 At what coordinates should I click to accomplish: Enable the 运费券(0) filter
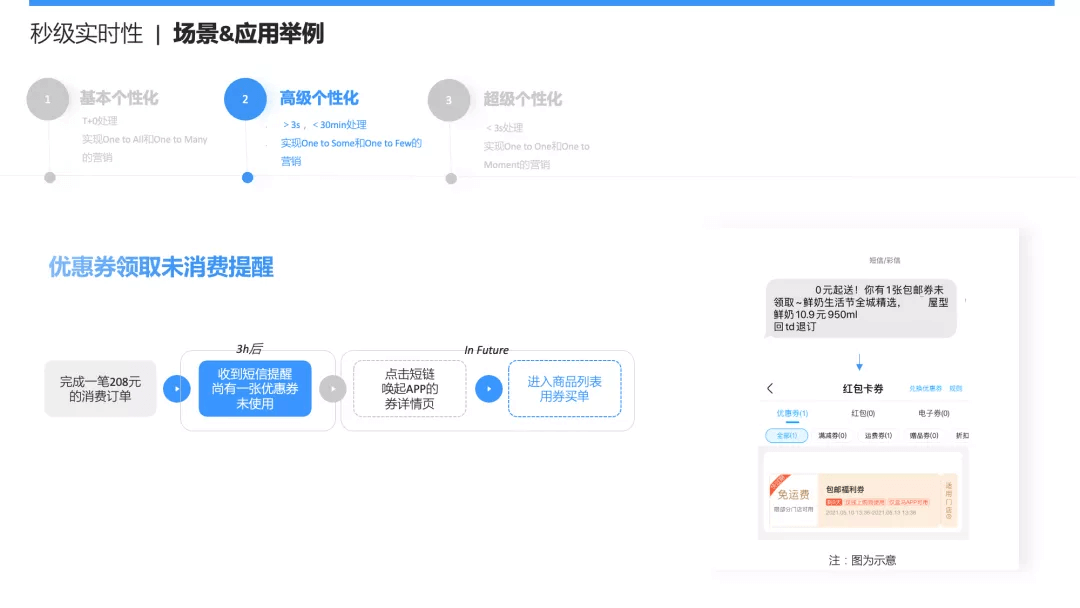pos(877,435)
